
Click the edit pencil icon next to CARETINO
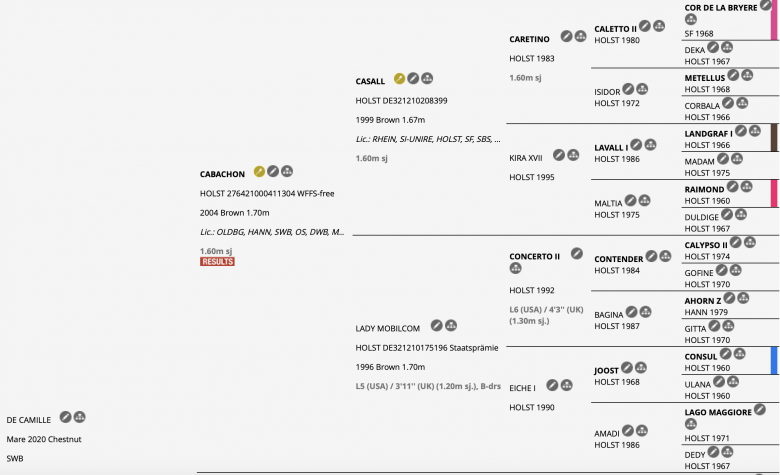pos(566,36)
